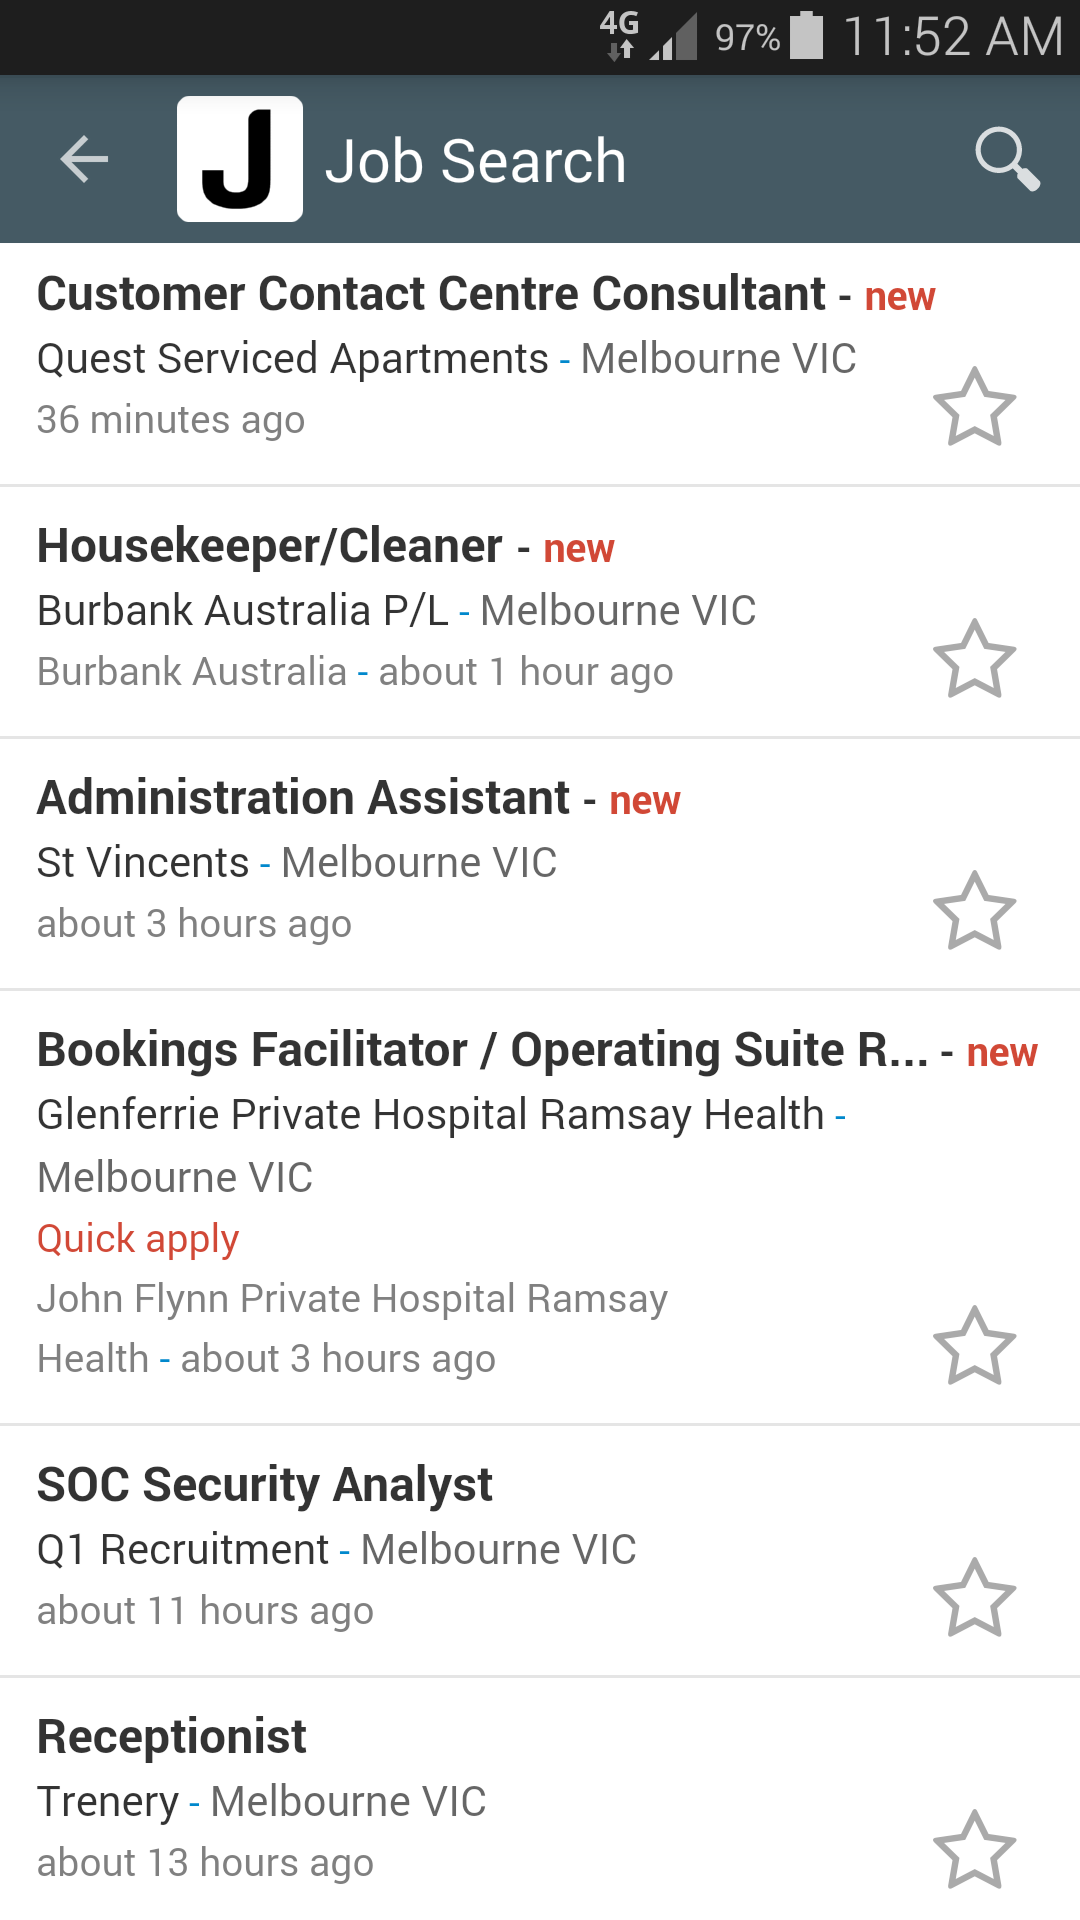Tap the battery status icon
1080x1920 pixels.
[x=806, y=36]
